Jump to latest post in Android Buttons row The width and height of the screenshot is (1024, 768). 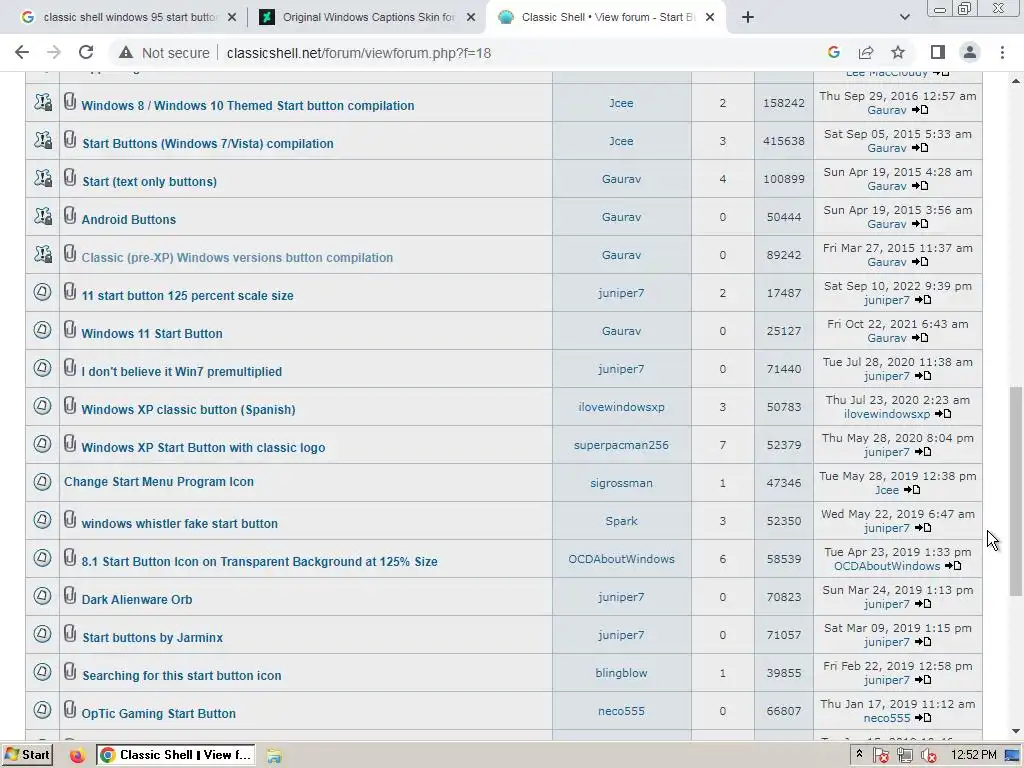tap(920, 224)
